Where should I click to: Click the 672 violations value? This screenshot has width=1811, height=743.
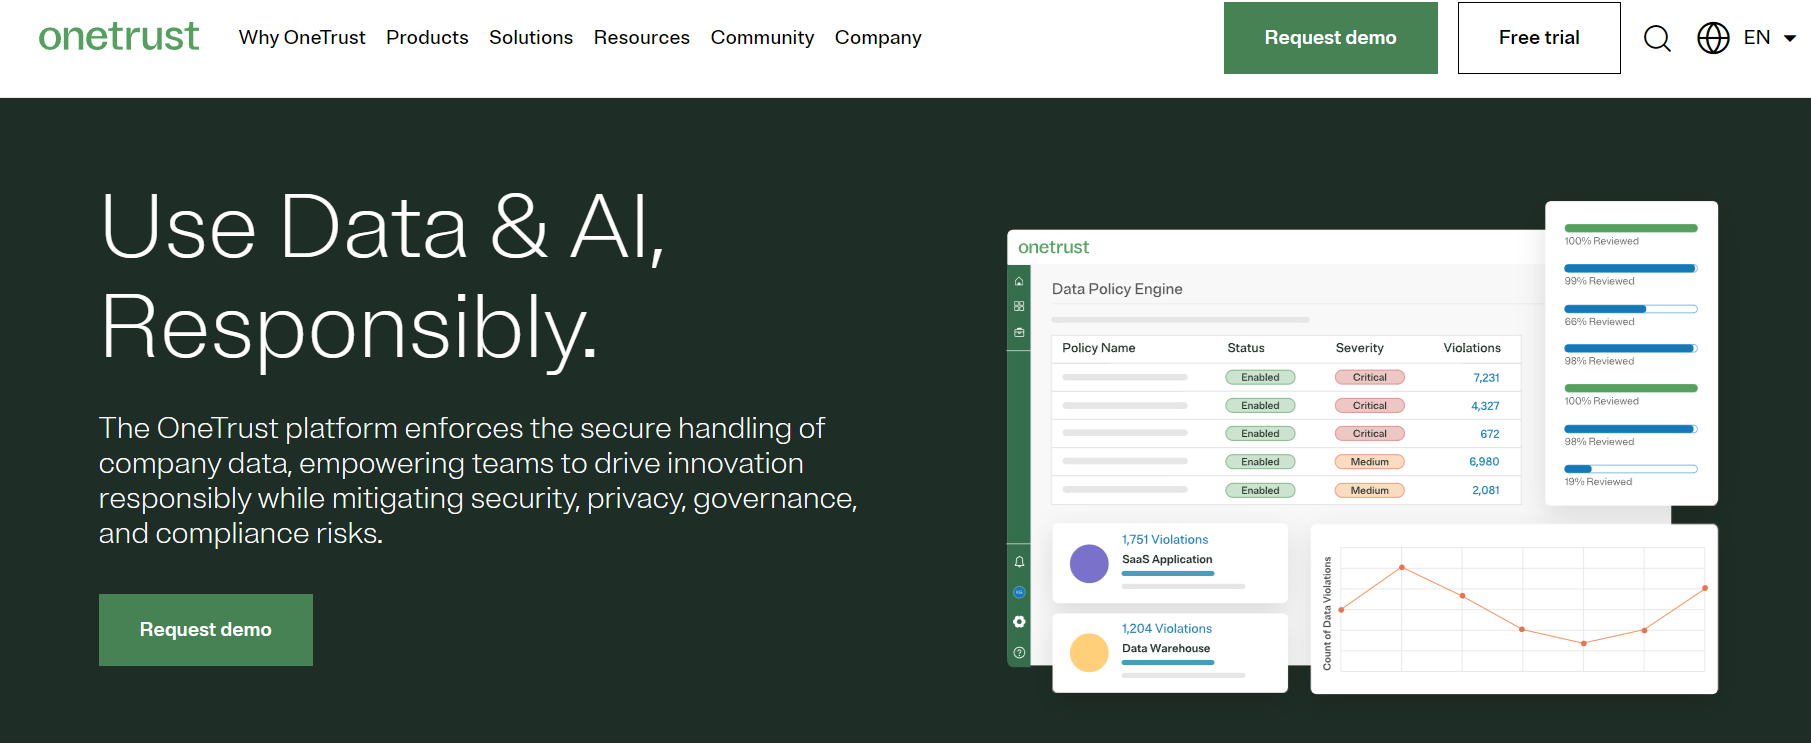tap(1490, 434)
